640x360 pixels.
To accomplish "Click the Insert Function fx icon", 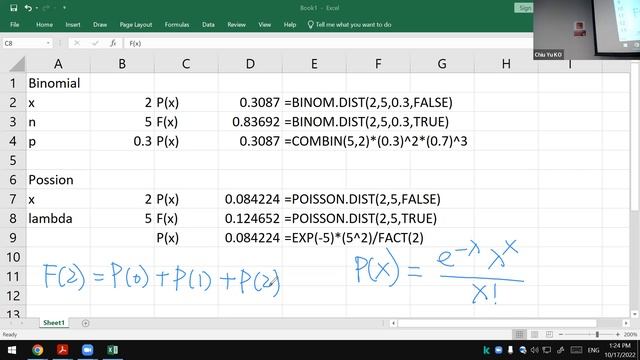I will click(x=113, y=43).
